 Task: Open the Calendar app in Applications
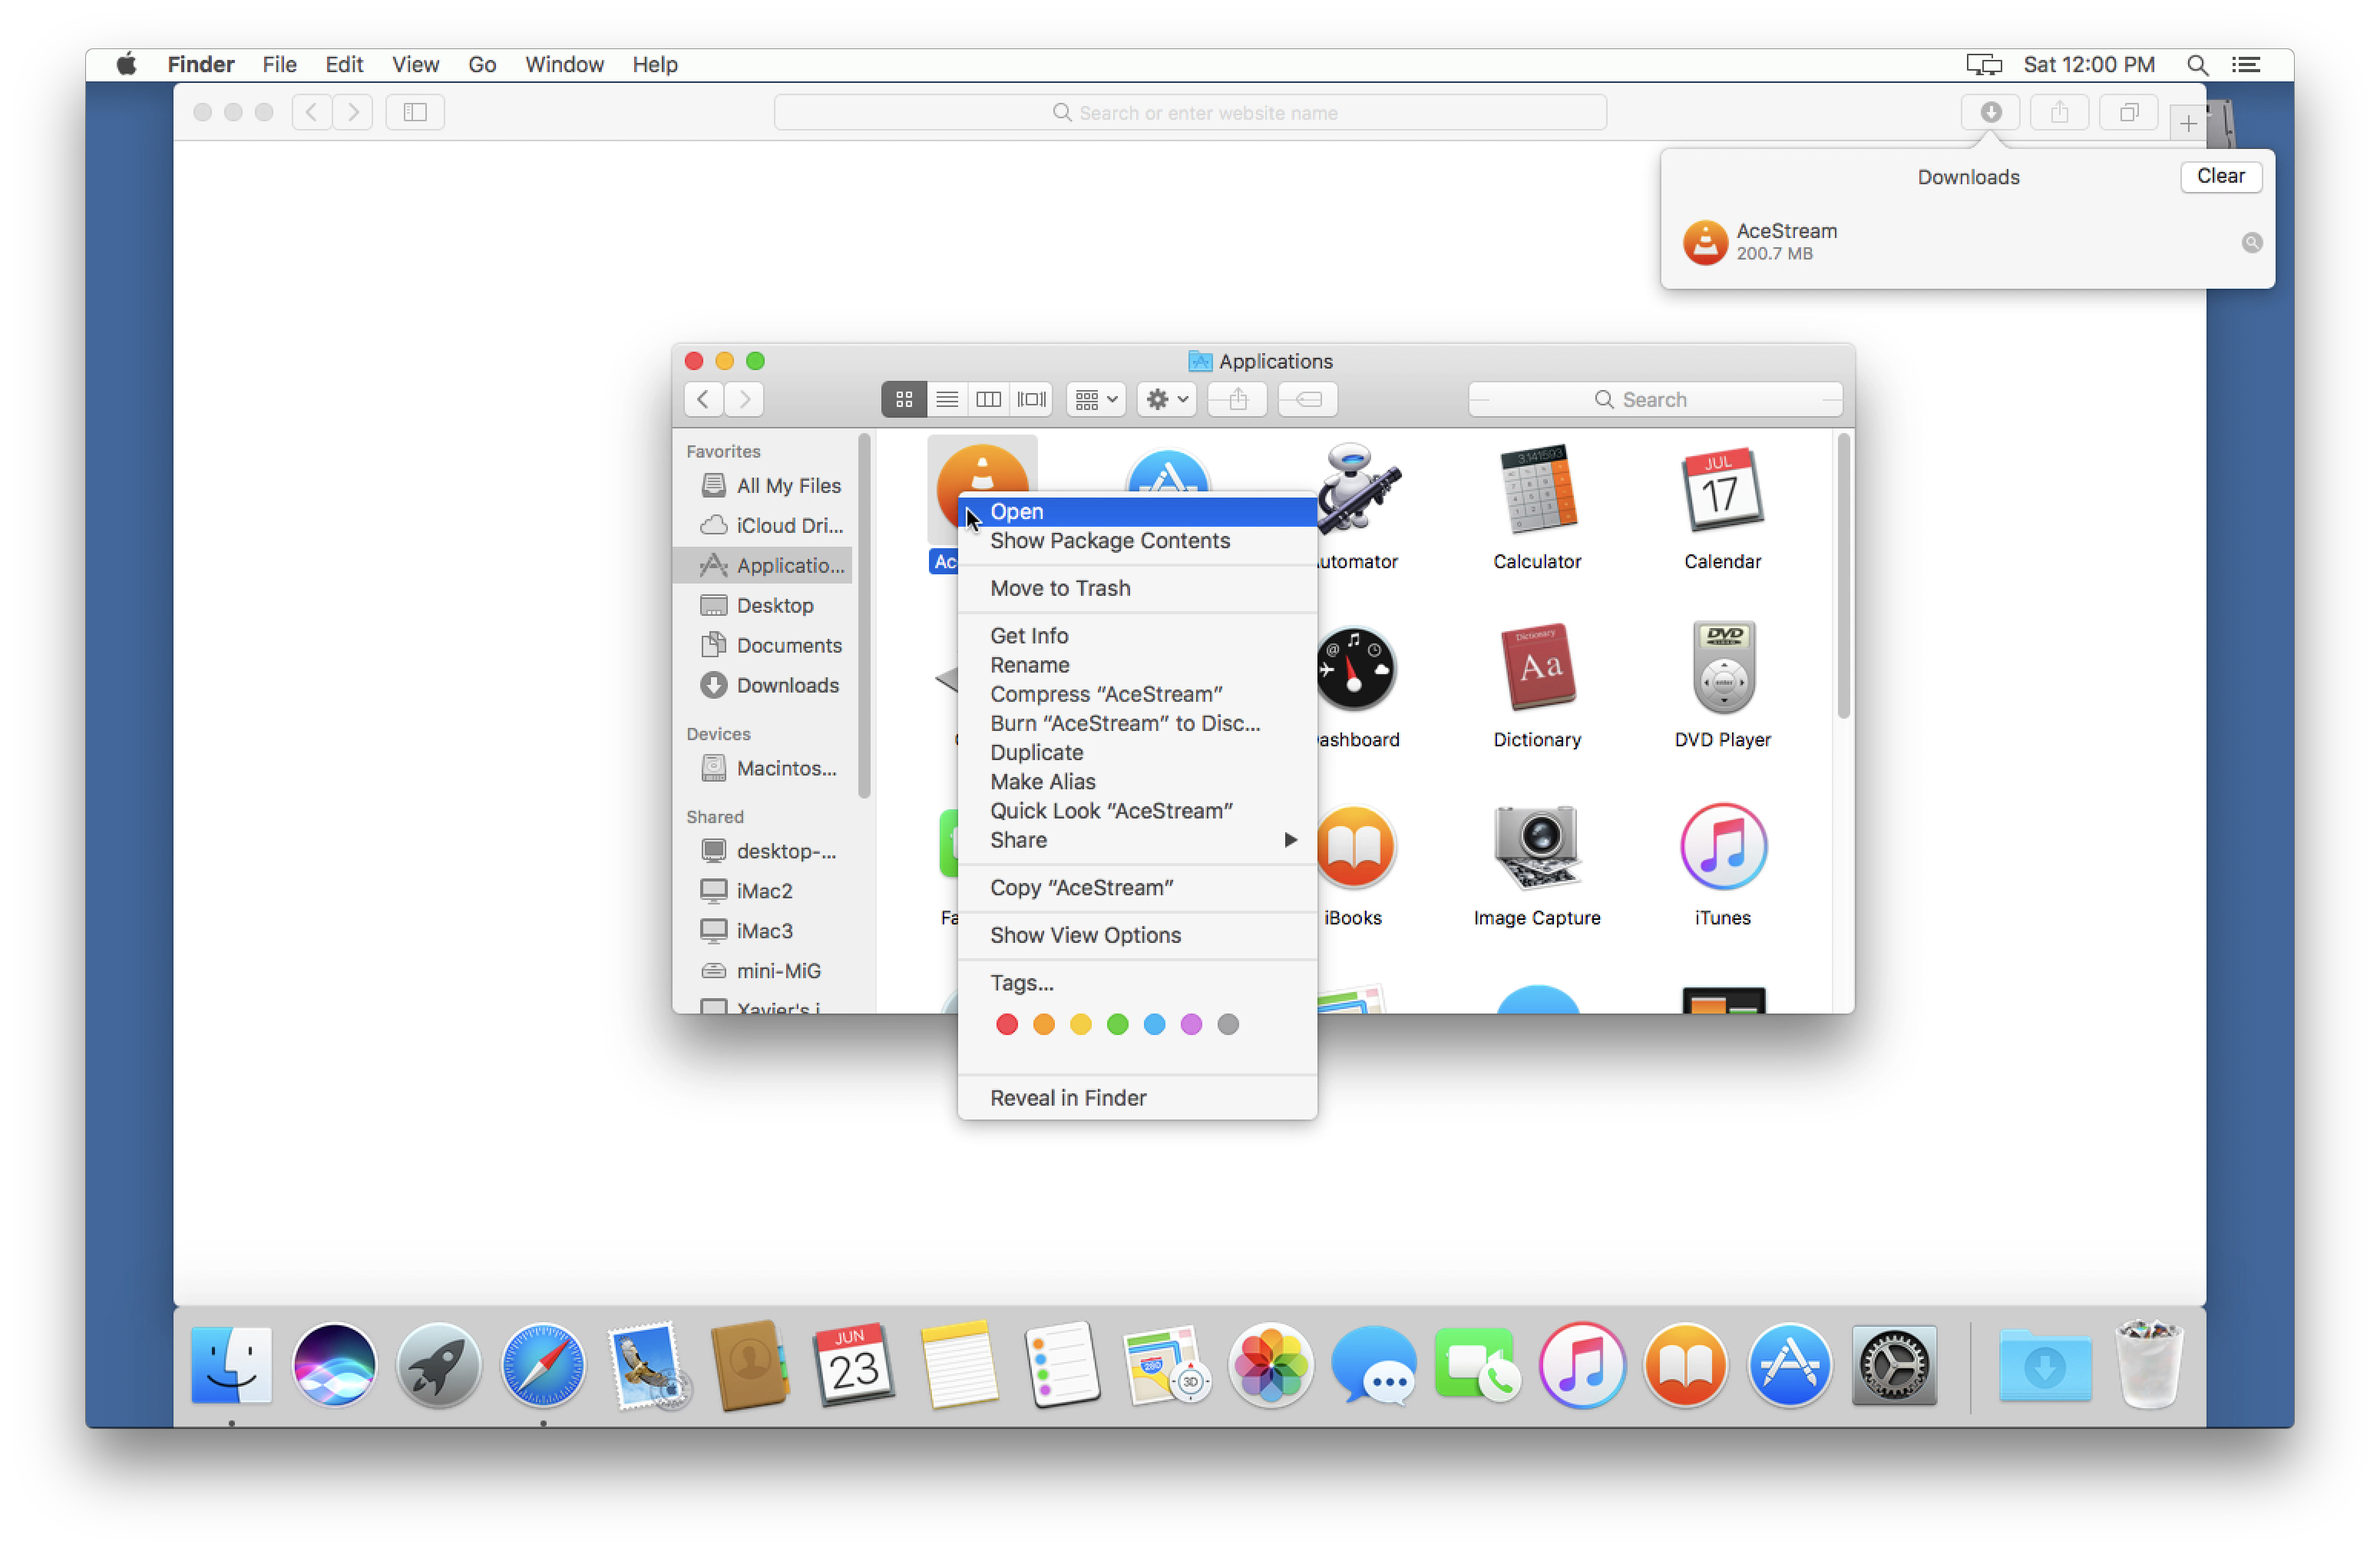(x=1722, y=489)
